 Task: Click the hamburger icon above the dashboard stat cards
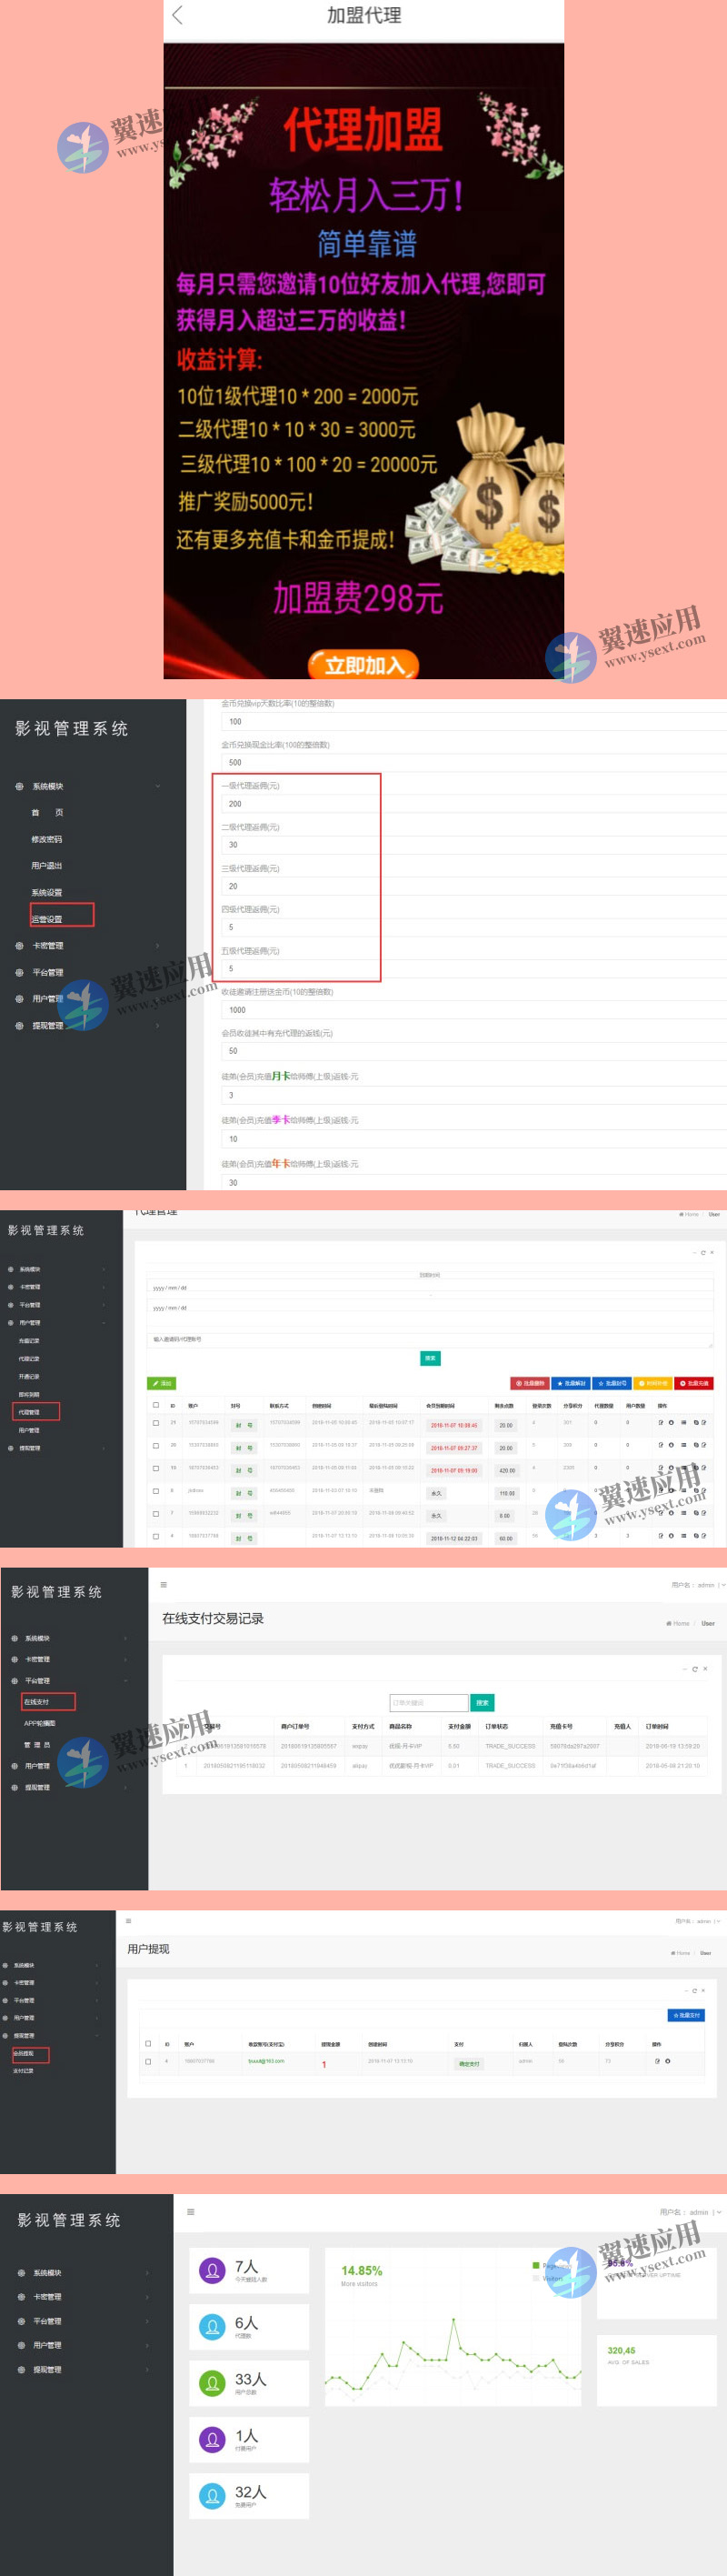[x=191, y=2212]
